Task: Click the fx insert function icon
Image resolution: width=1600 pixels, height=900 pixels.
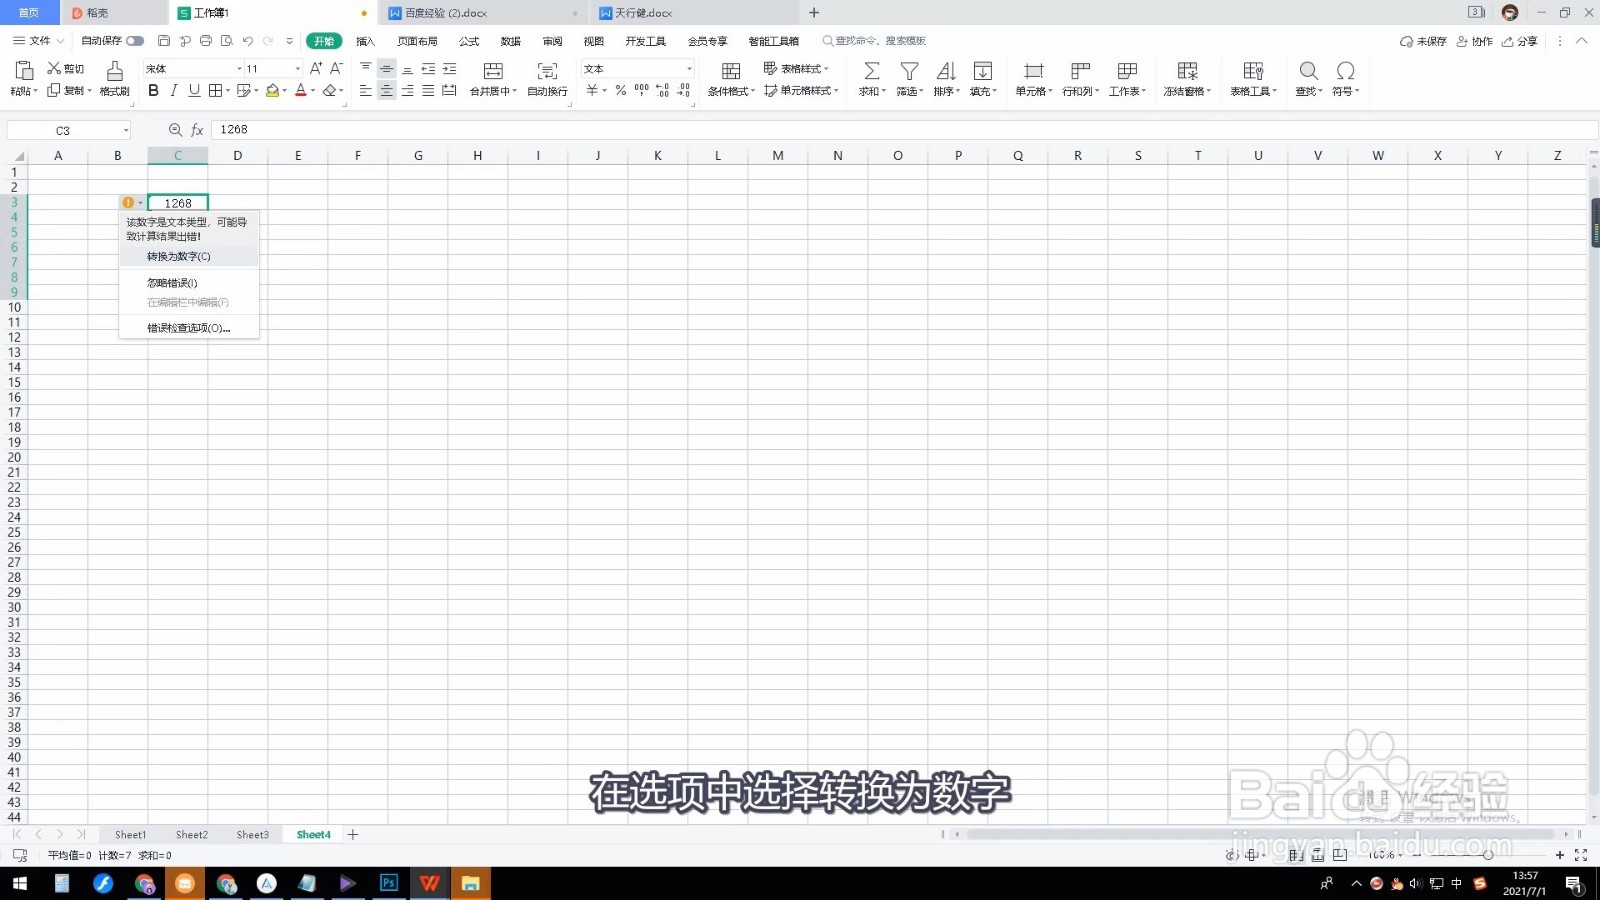Action: tap(198, 130)
